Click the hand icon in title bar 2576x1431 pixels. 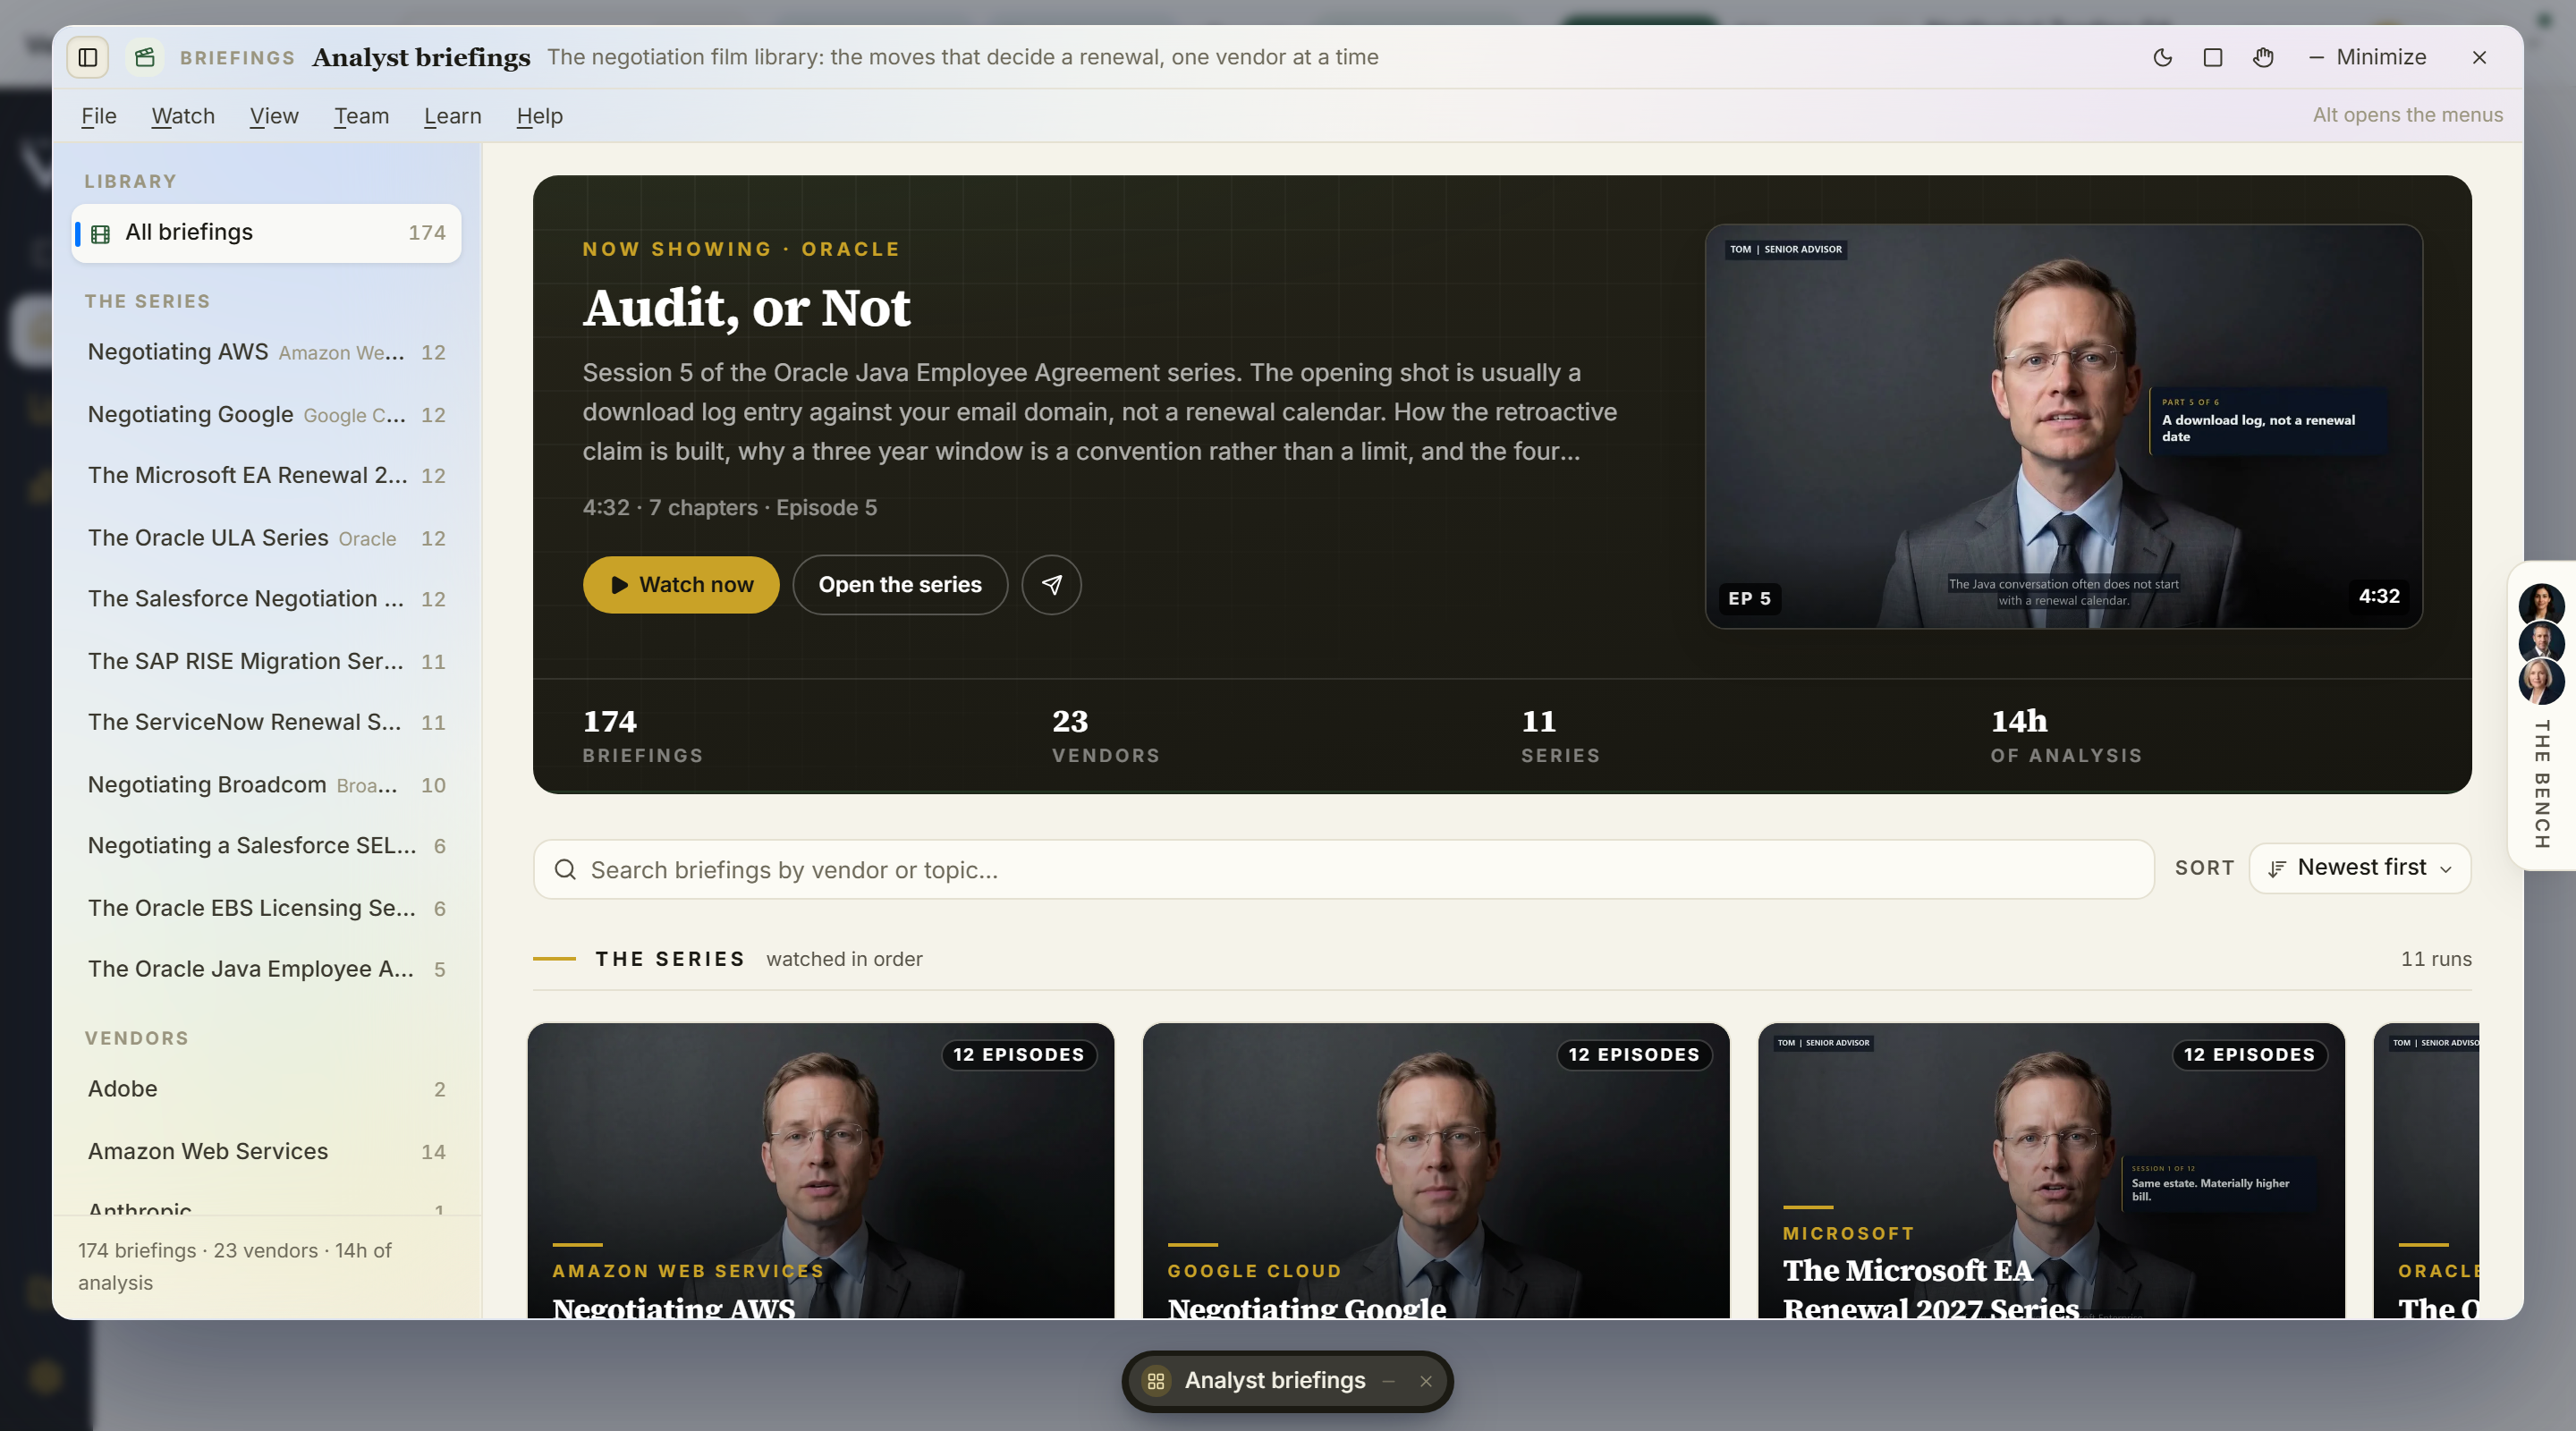coord(2263,58)
